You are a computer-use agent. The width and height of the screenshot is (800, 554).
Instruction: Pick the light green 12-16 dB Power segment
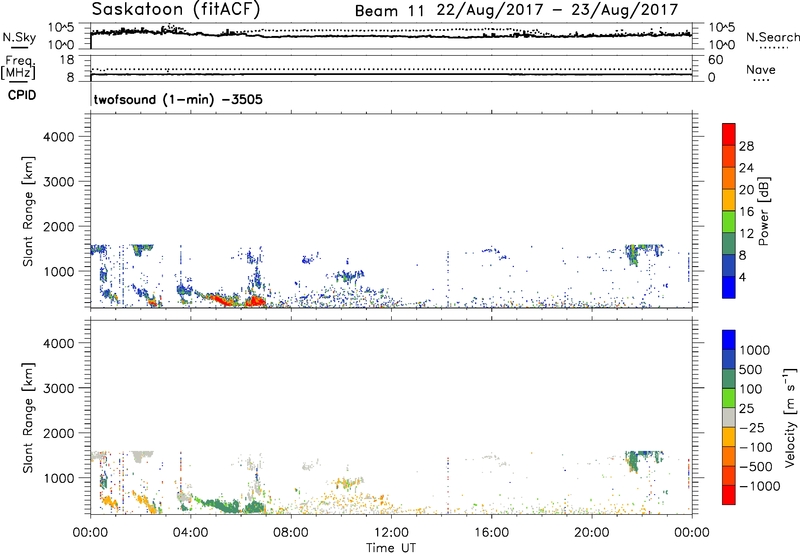coord(729,222)
